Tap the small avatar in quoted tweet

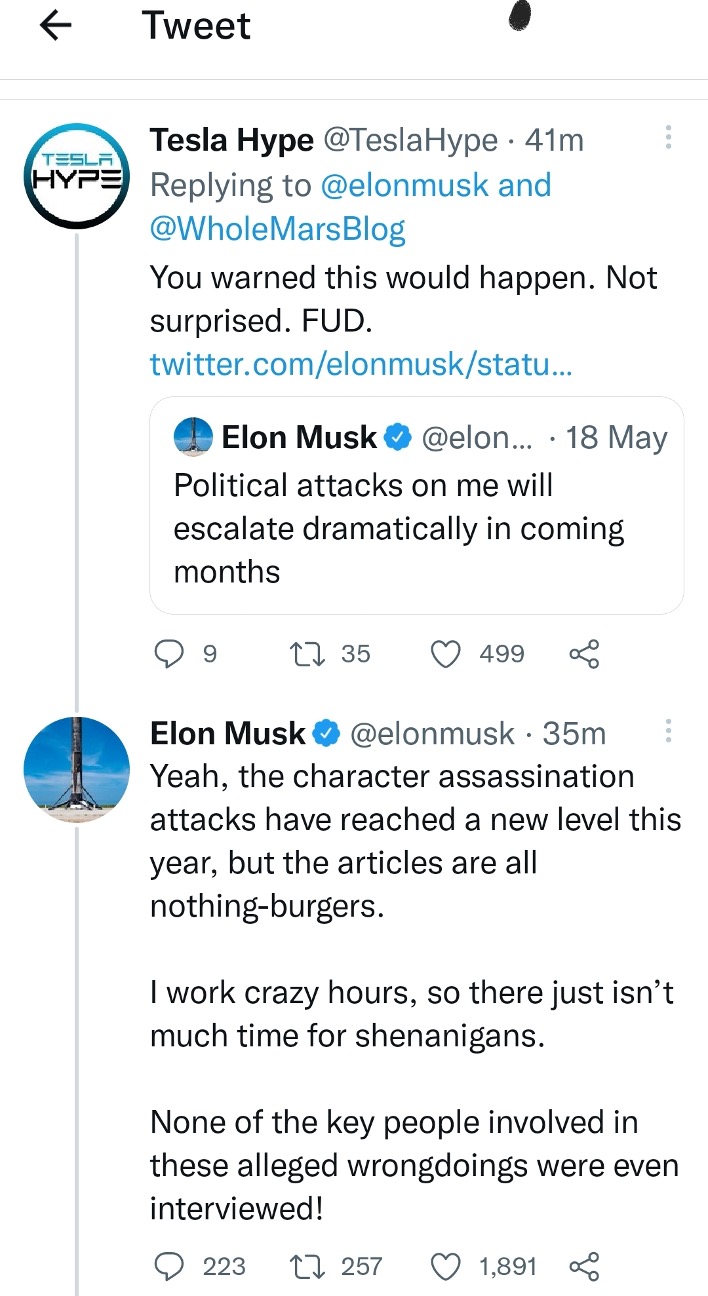[193, 437]
